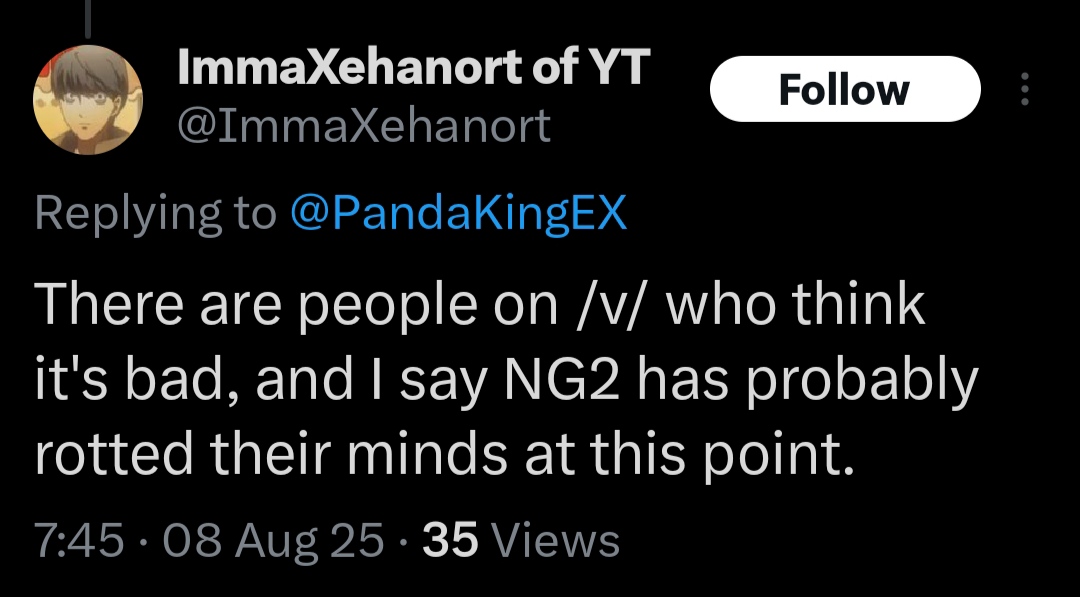Open the display name ImmaXehanort of YT

pyautogui.click(x=413, y=67)
